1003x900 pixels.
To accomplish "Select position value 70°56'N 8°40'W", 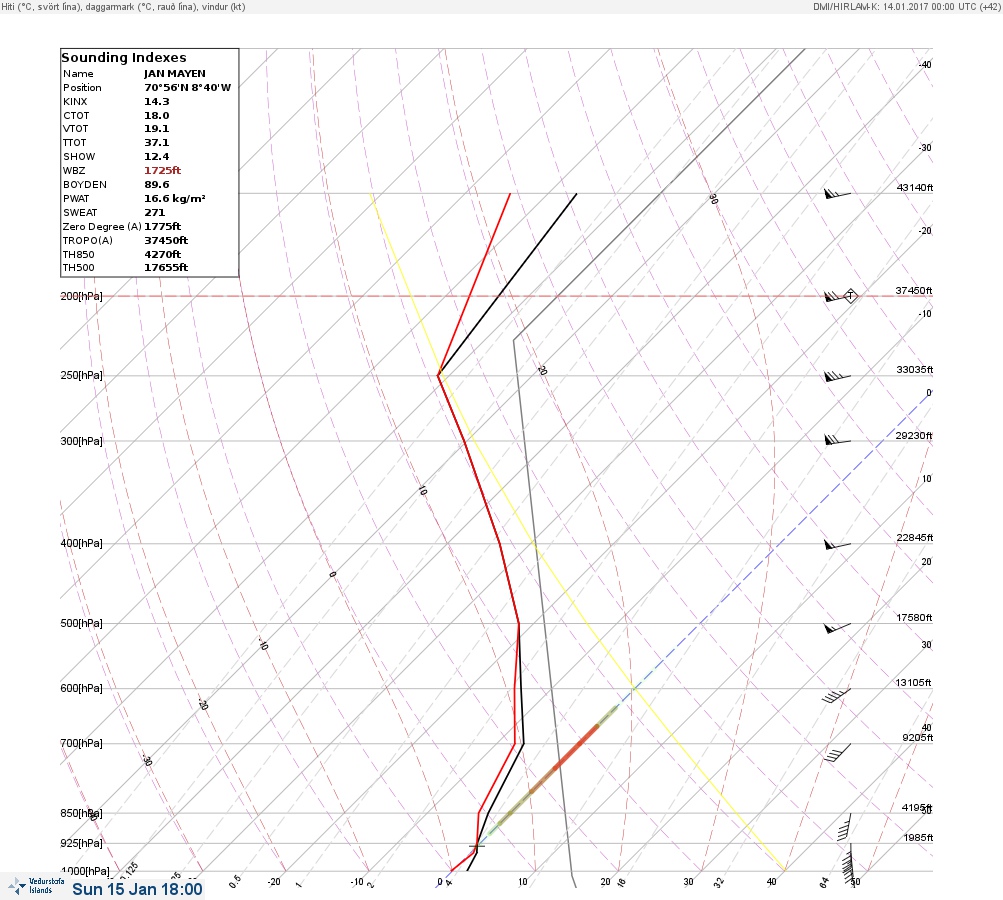I will 187,88.
